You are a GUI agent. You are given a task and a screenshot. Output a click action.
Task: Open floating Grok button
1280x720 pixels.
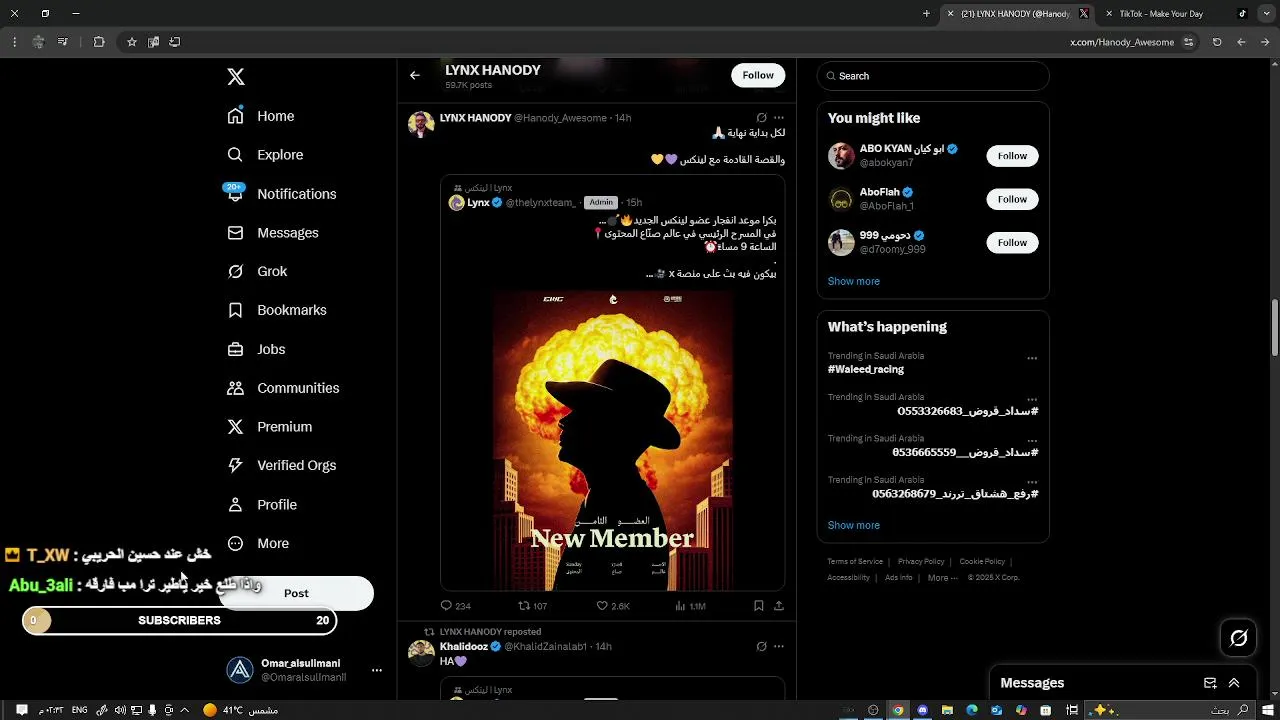coord(1239,638)
